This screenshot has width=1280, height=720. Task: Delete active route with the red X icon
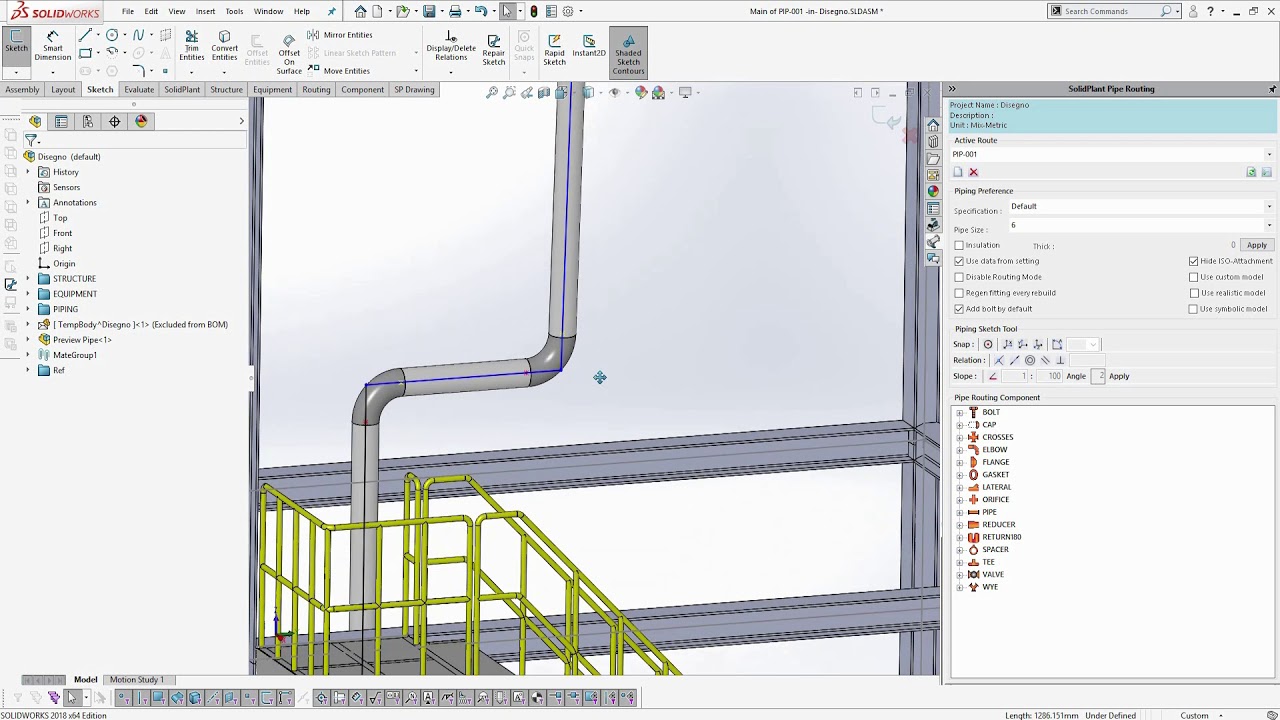[973, 173]
